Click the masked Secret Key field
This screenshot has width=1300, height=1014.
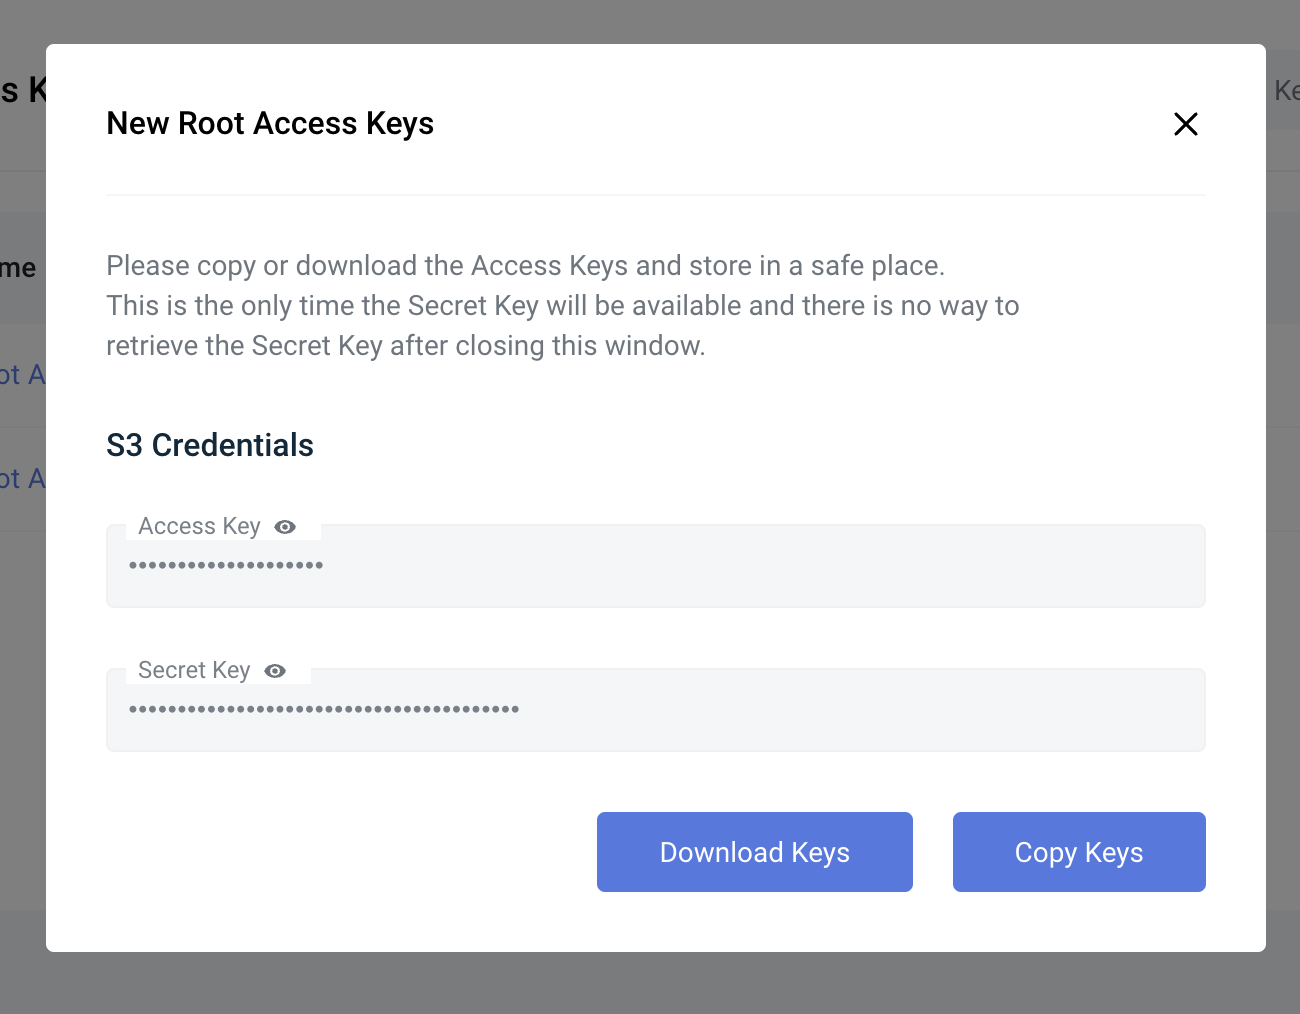(656, 710)
